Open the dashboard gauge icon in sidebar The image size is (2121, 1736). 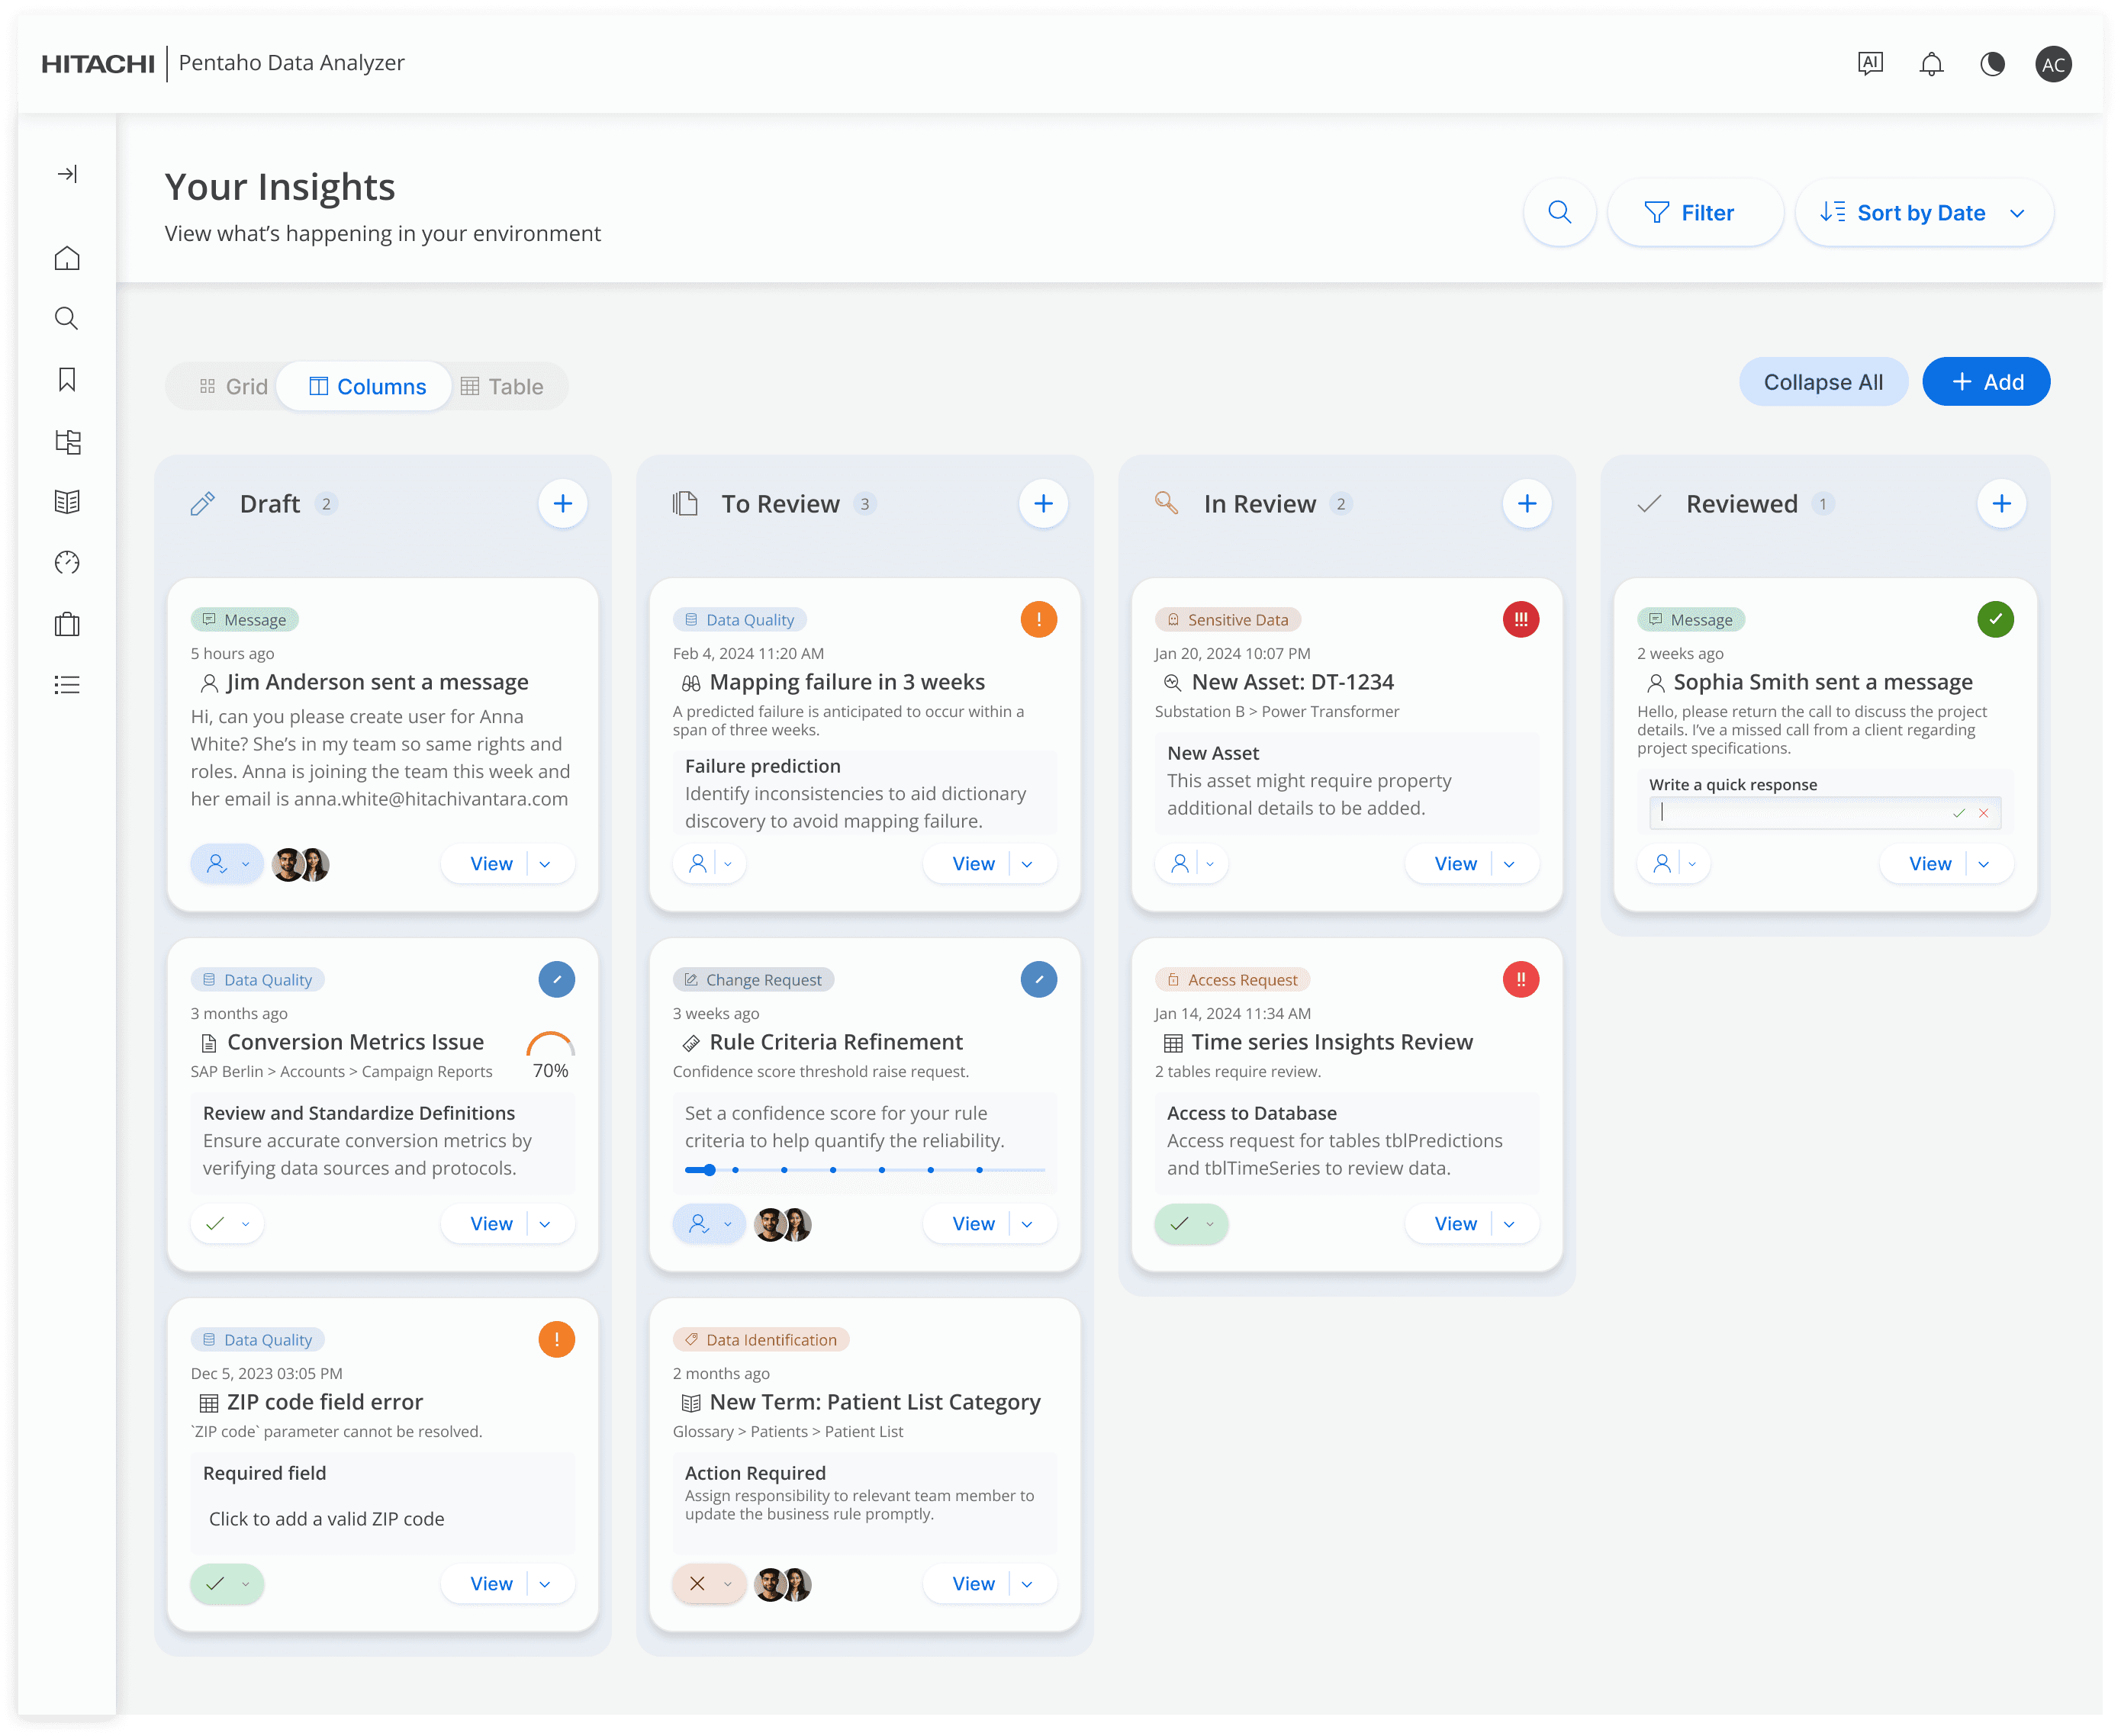67,563
